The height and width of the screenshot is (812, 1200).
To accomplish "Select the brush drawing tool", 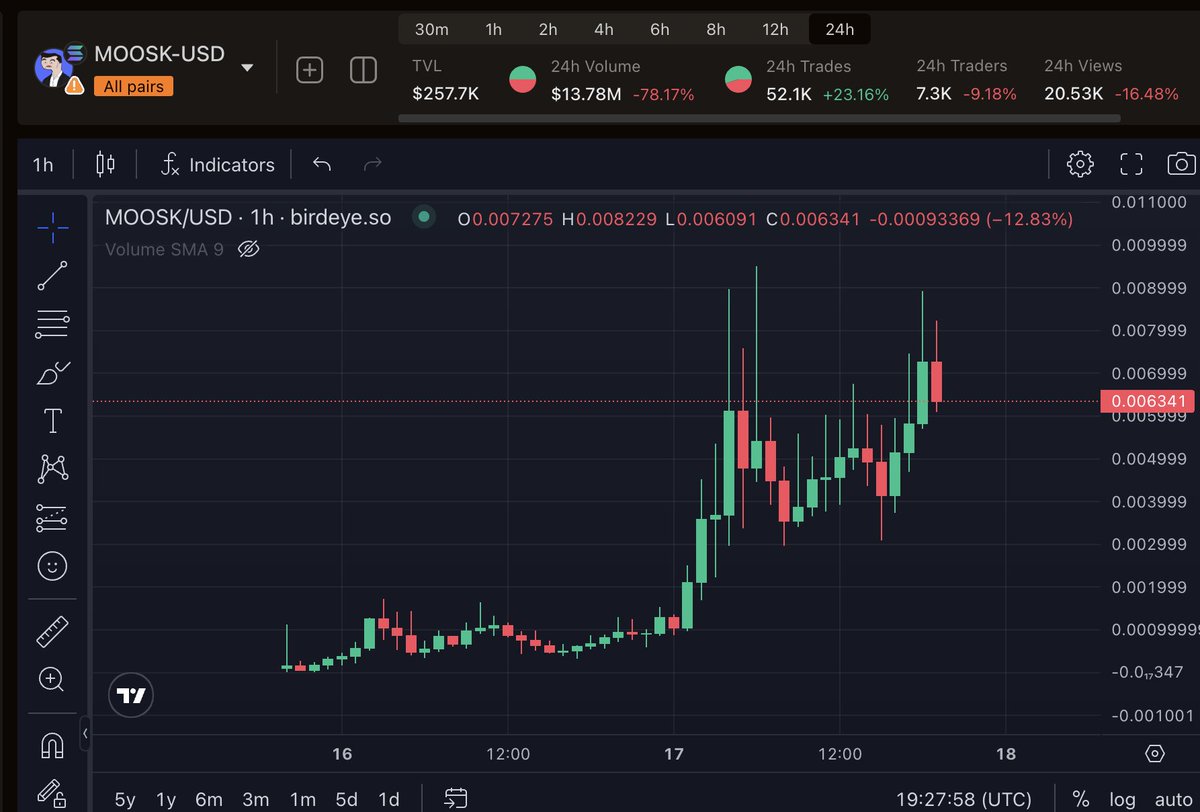I will pos(53,373).
